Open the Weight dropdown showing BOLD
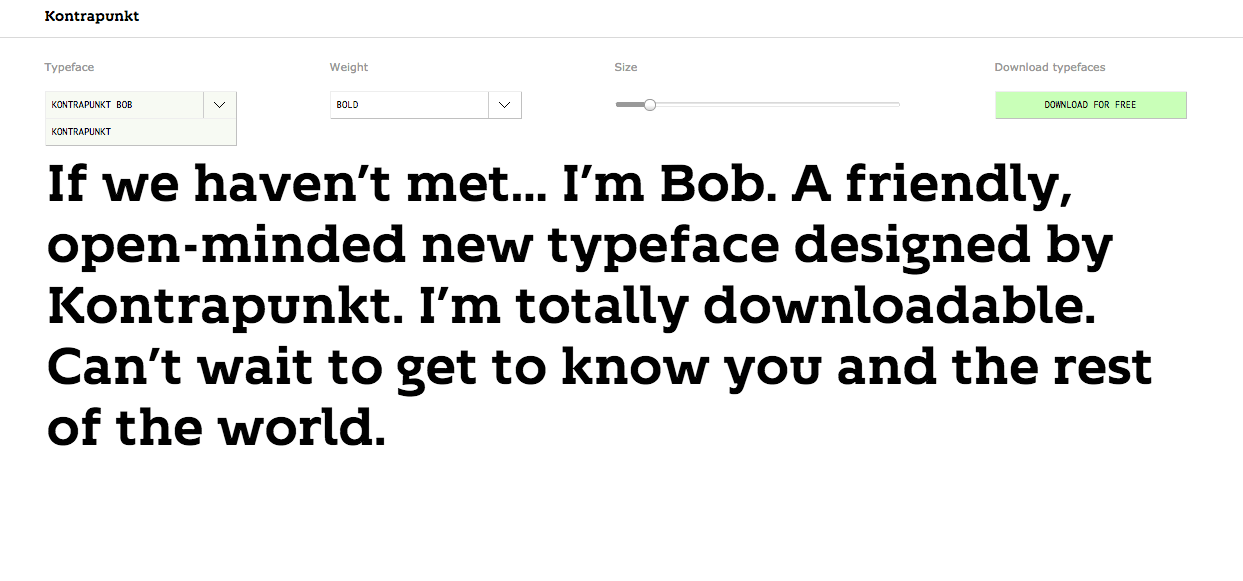Image resolution: width=1243 pixels, height=581 pixels. click(x=426, y=105)
